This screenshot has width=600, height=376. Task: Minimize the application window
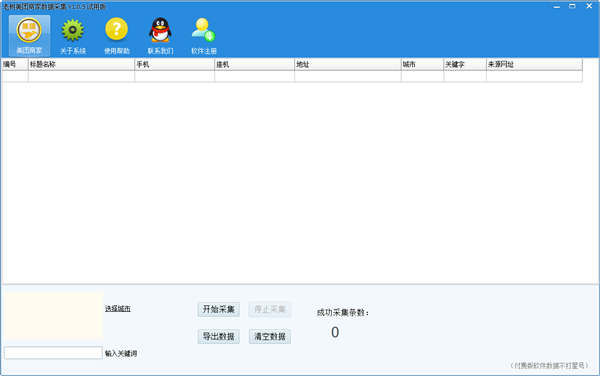557,6
